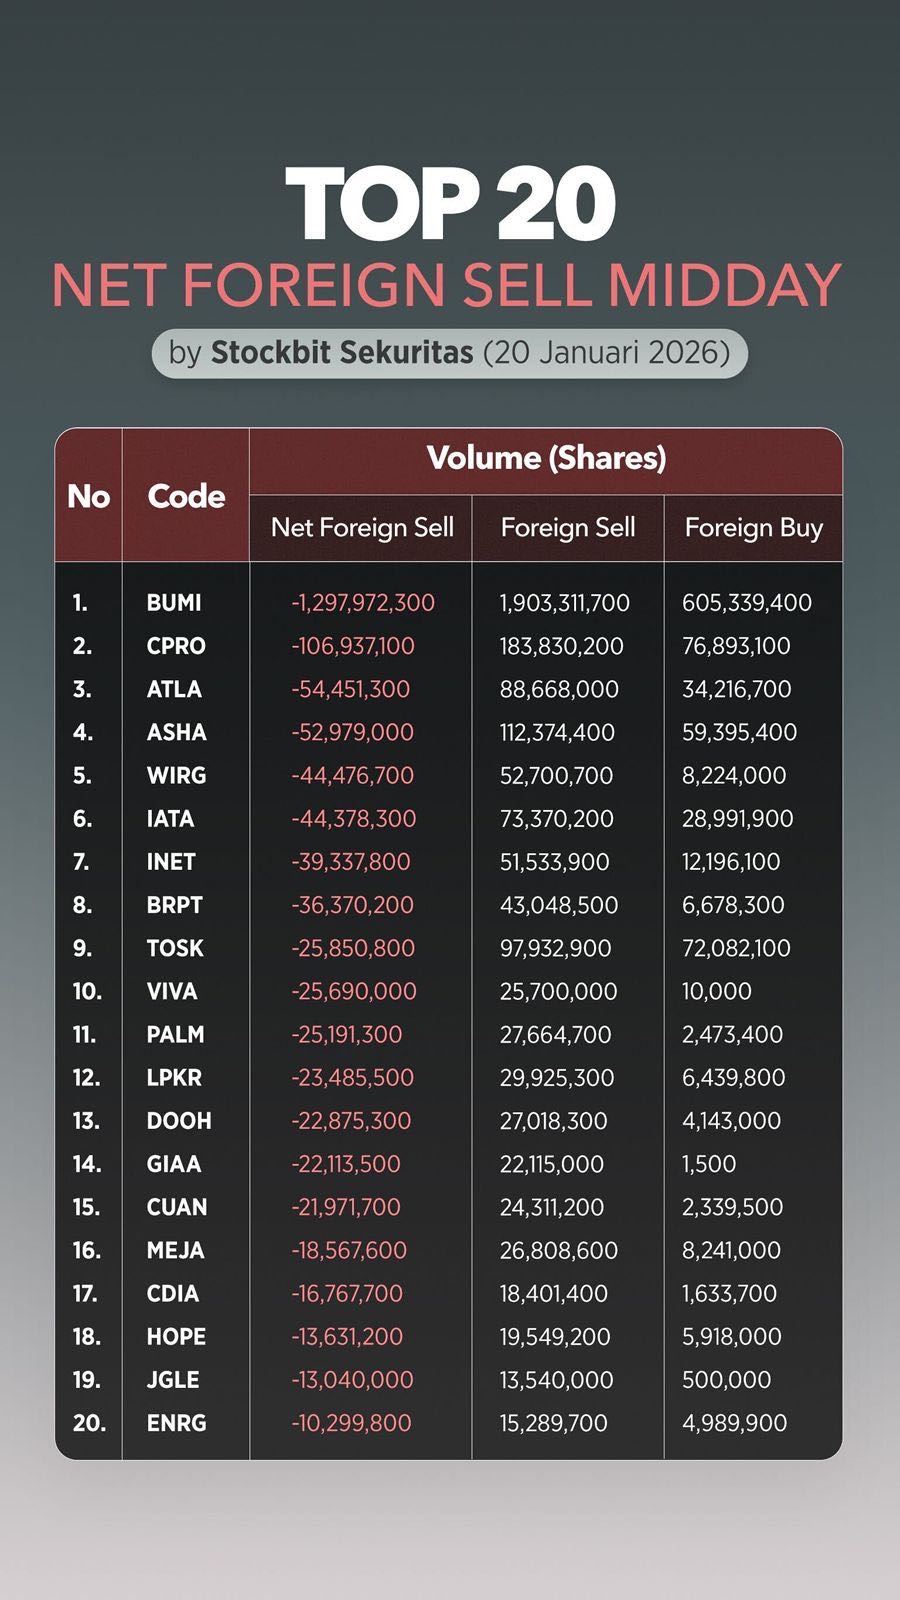
Task: Click the "No" column header
Action: coord(88,496)
